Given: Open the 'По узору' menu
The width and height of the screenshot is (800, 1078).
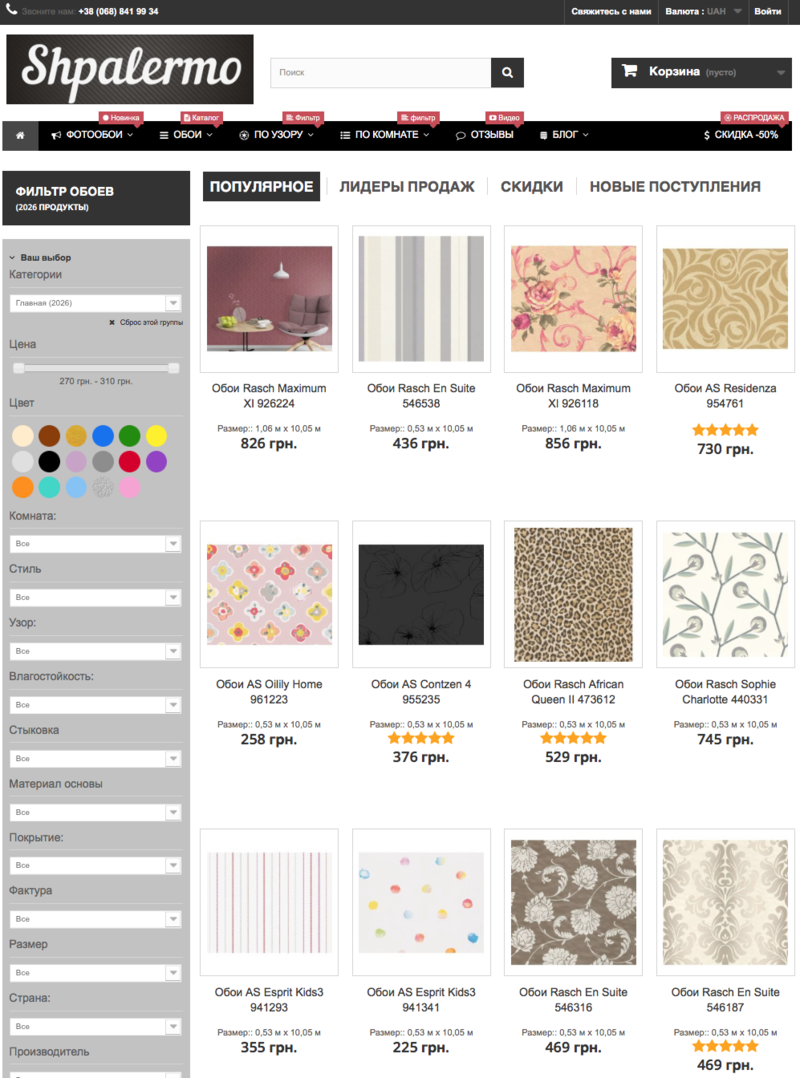Looking at the screenshot, I should 277,135.
